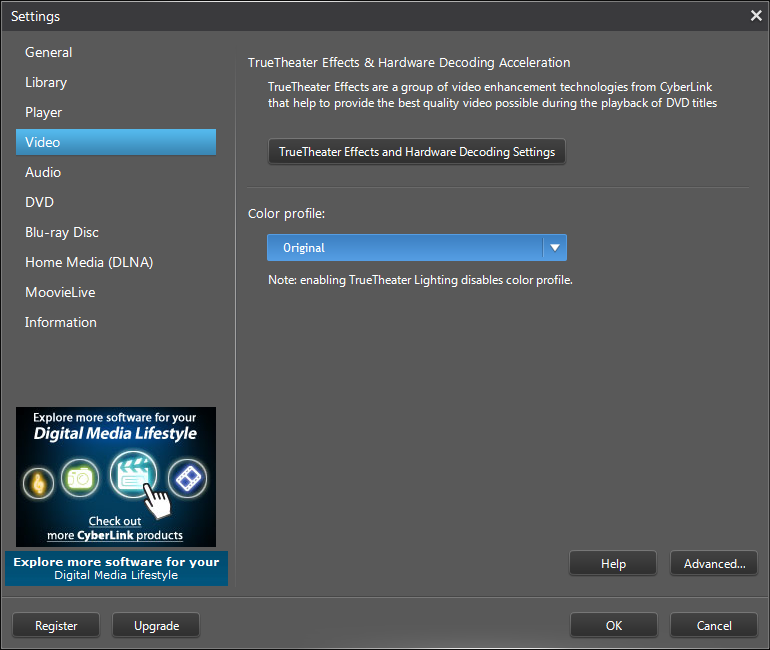Follow the Check out more CyberLink products link
Image resolution: width=770 pixels, height=650 pixels.
(115, 528)
